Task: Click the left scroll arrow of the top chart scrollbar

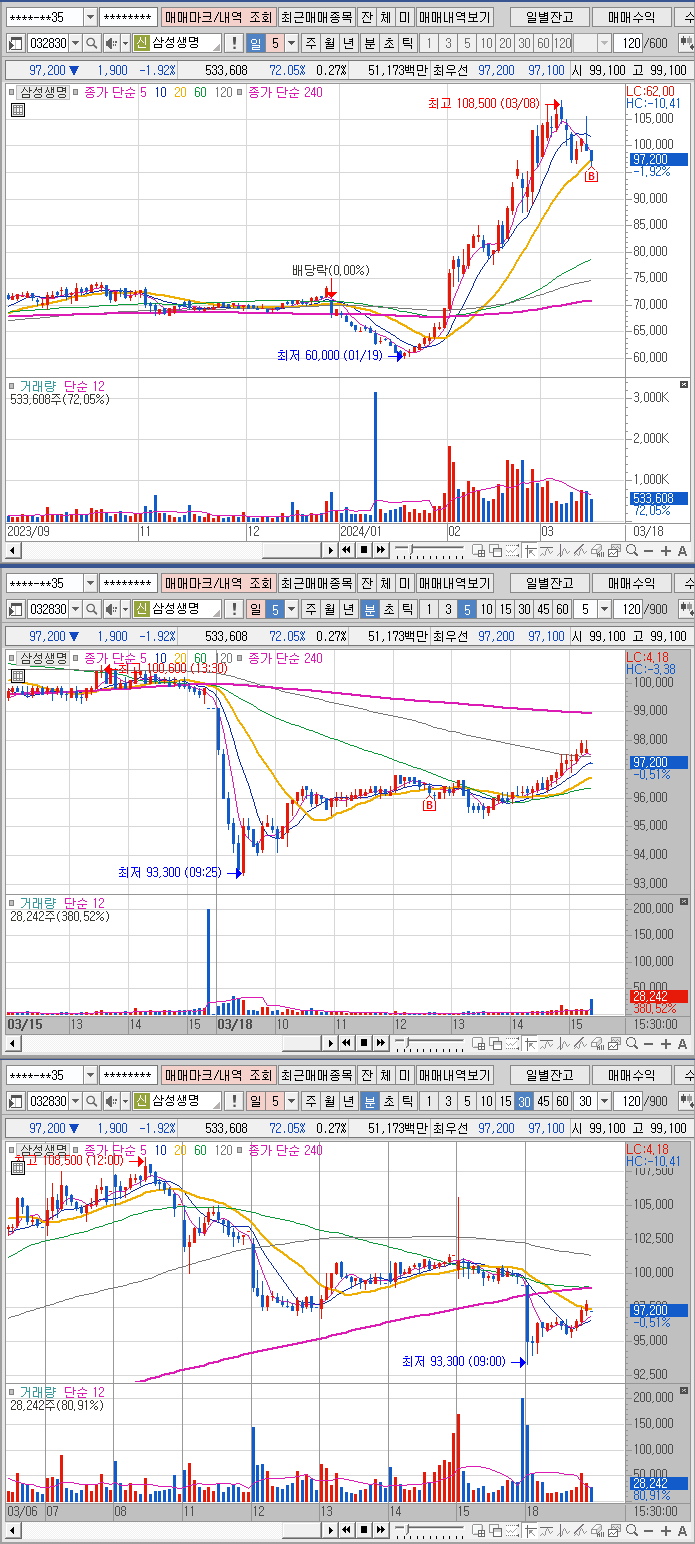Action: point(13,550)
